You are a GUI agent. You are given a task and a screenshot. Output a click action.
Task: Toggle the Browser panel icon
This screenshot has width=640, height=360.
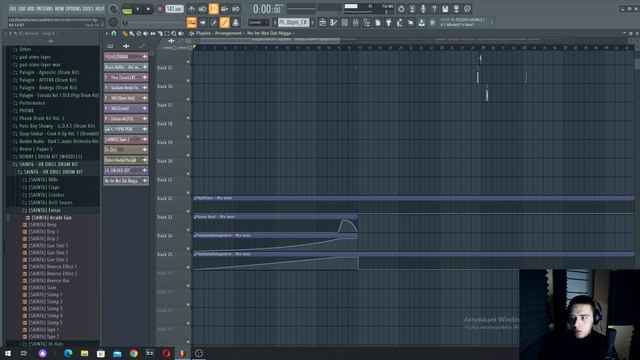[x=367, y=23]
